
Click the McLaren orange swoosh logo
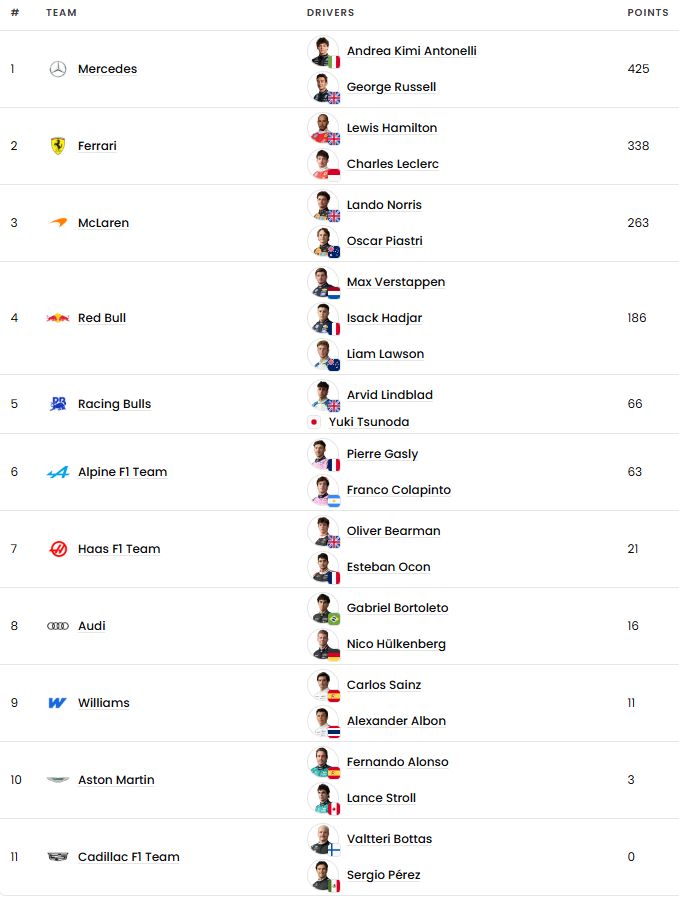coord(58,223)
